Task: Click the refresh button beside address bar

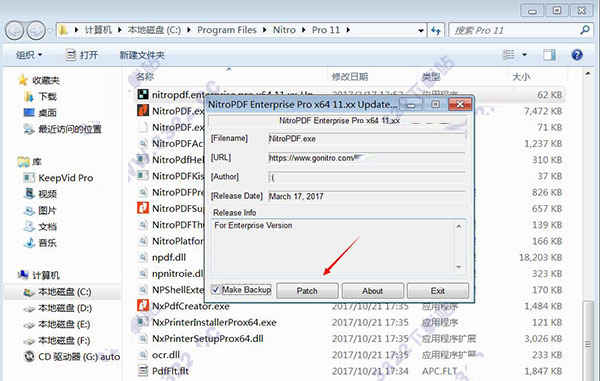Action: [435, 30]
